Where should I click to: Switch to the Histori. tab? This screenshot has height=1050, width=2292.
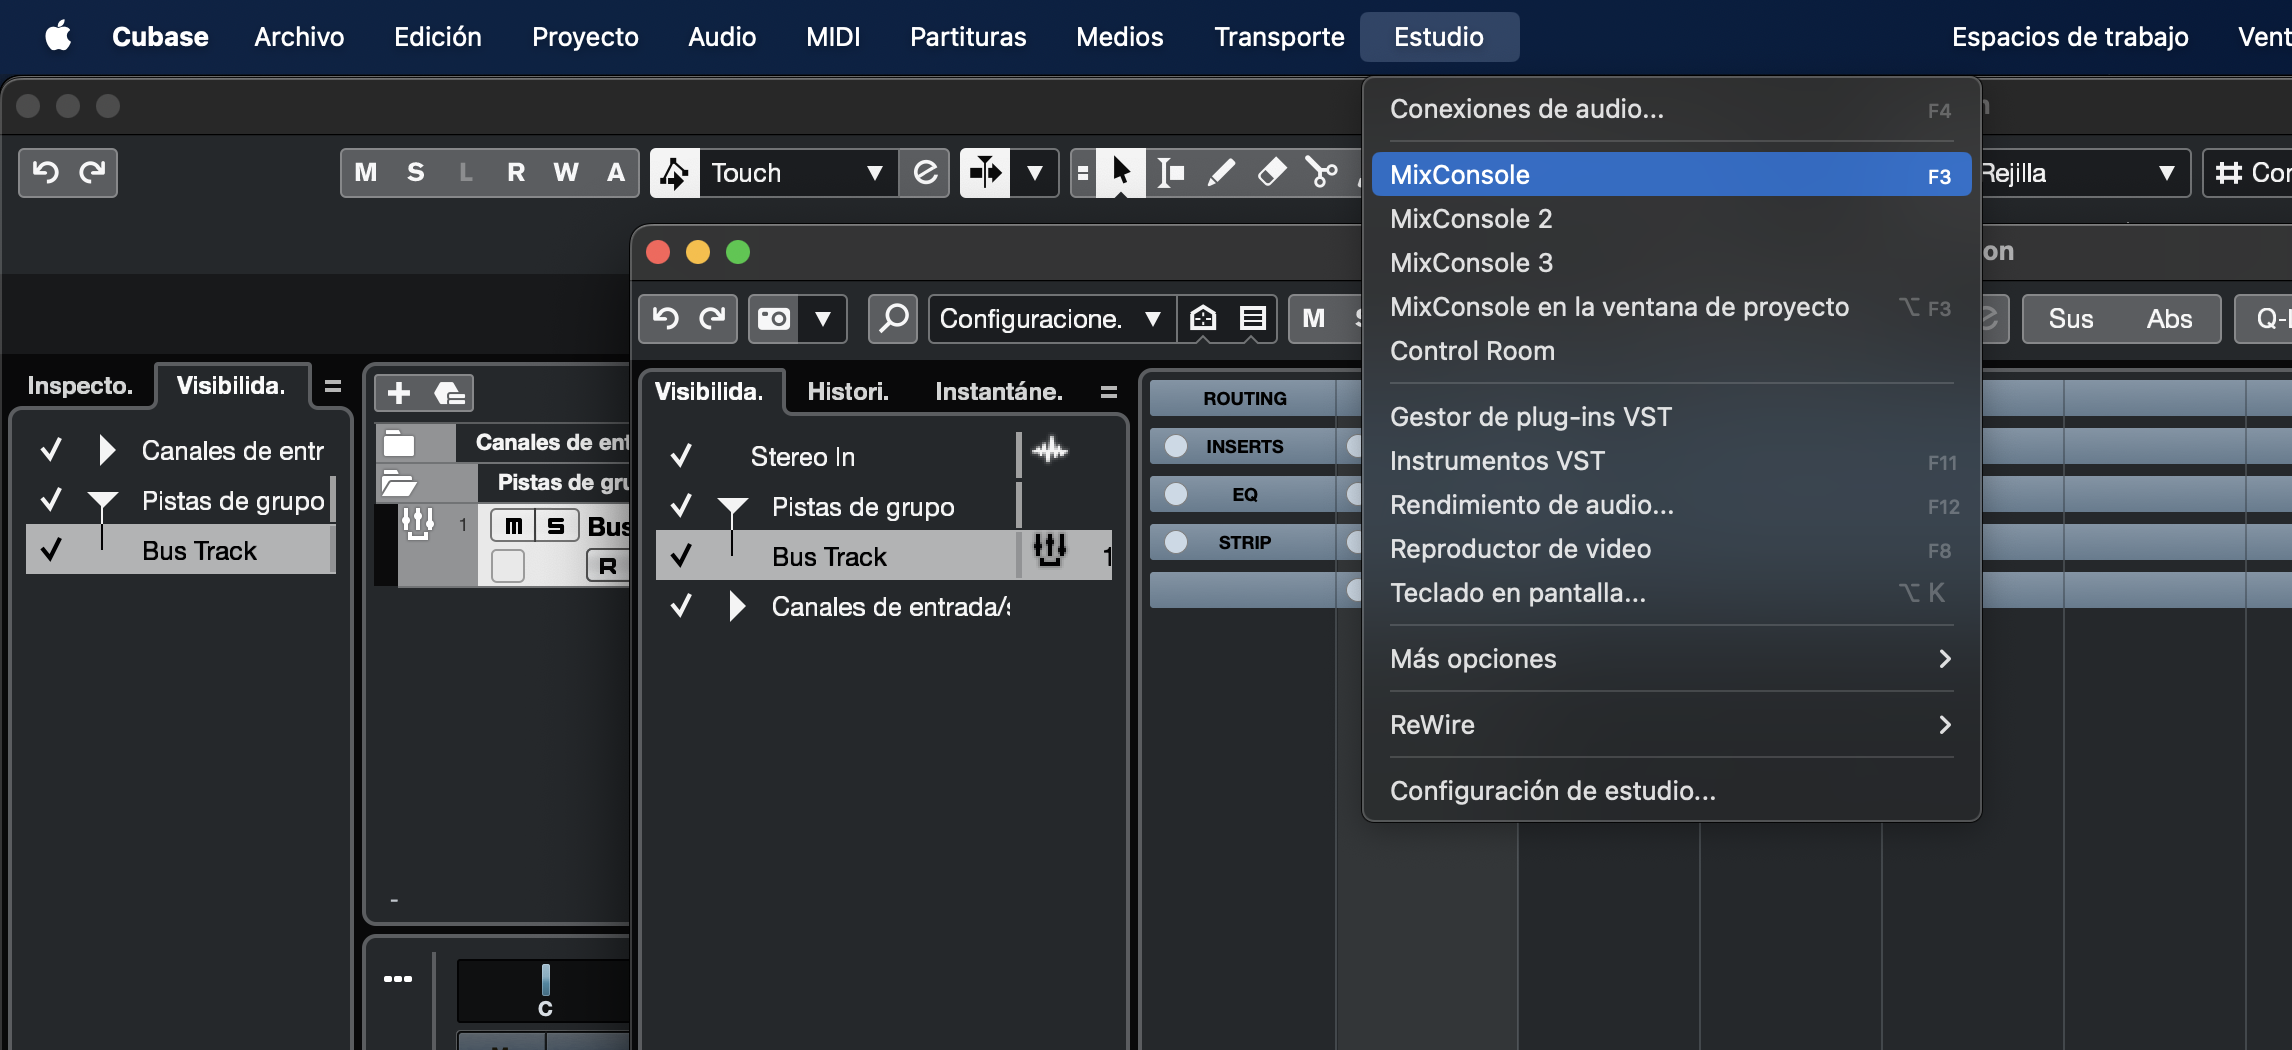847,392
